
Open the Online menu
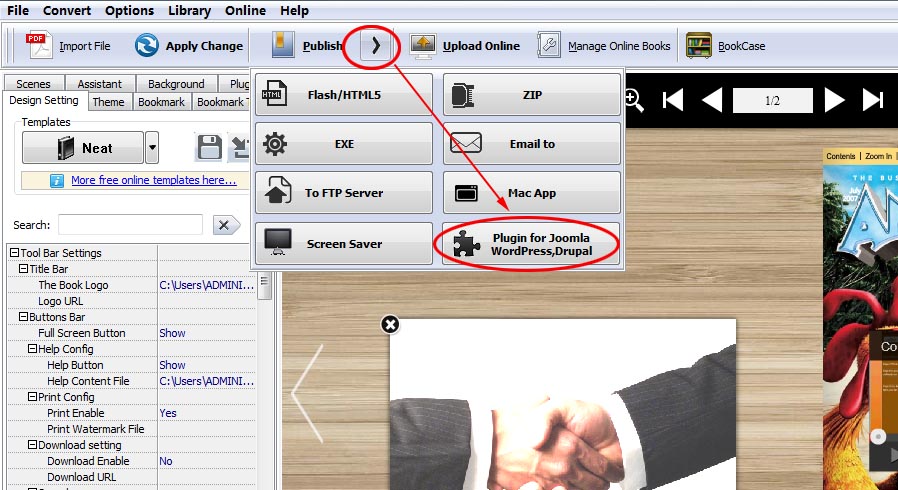(245, 10)
